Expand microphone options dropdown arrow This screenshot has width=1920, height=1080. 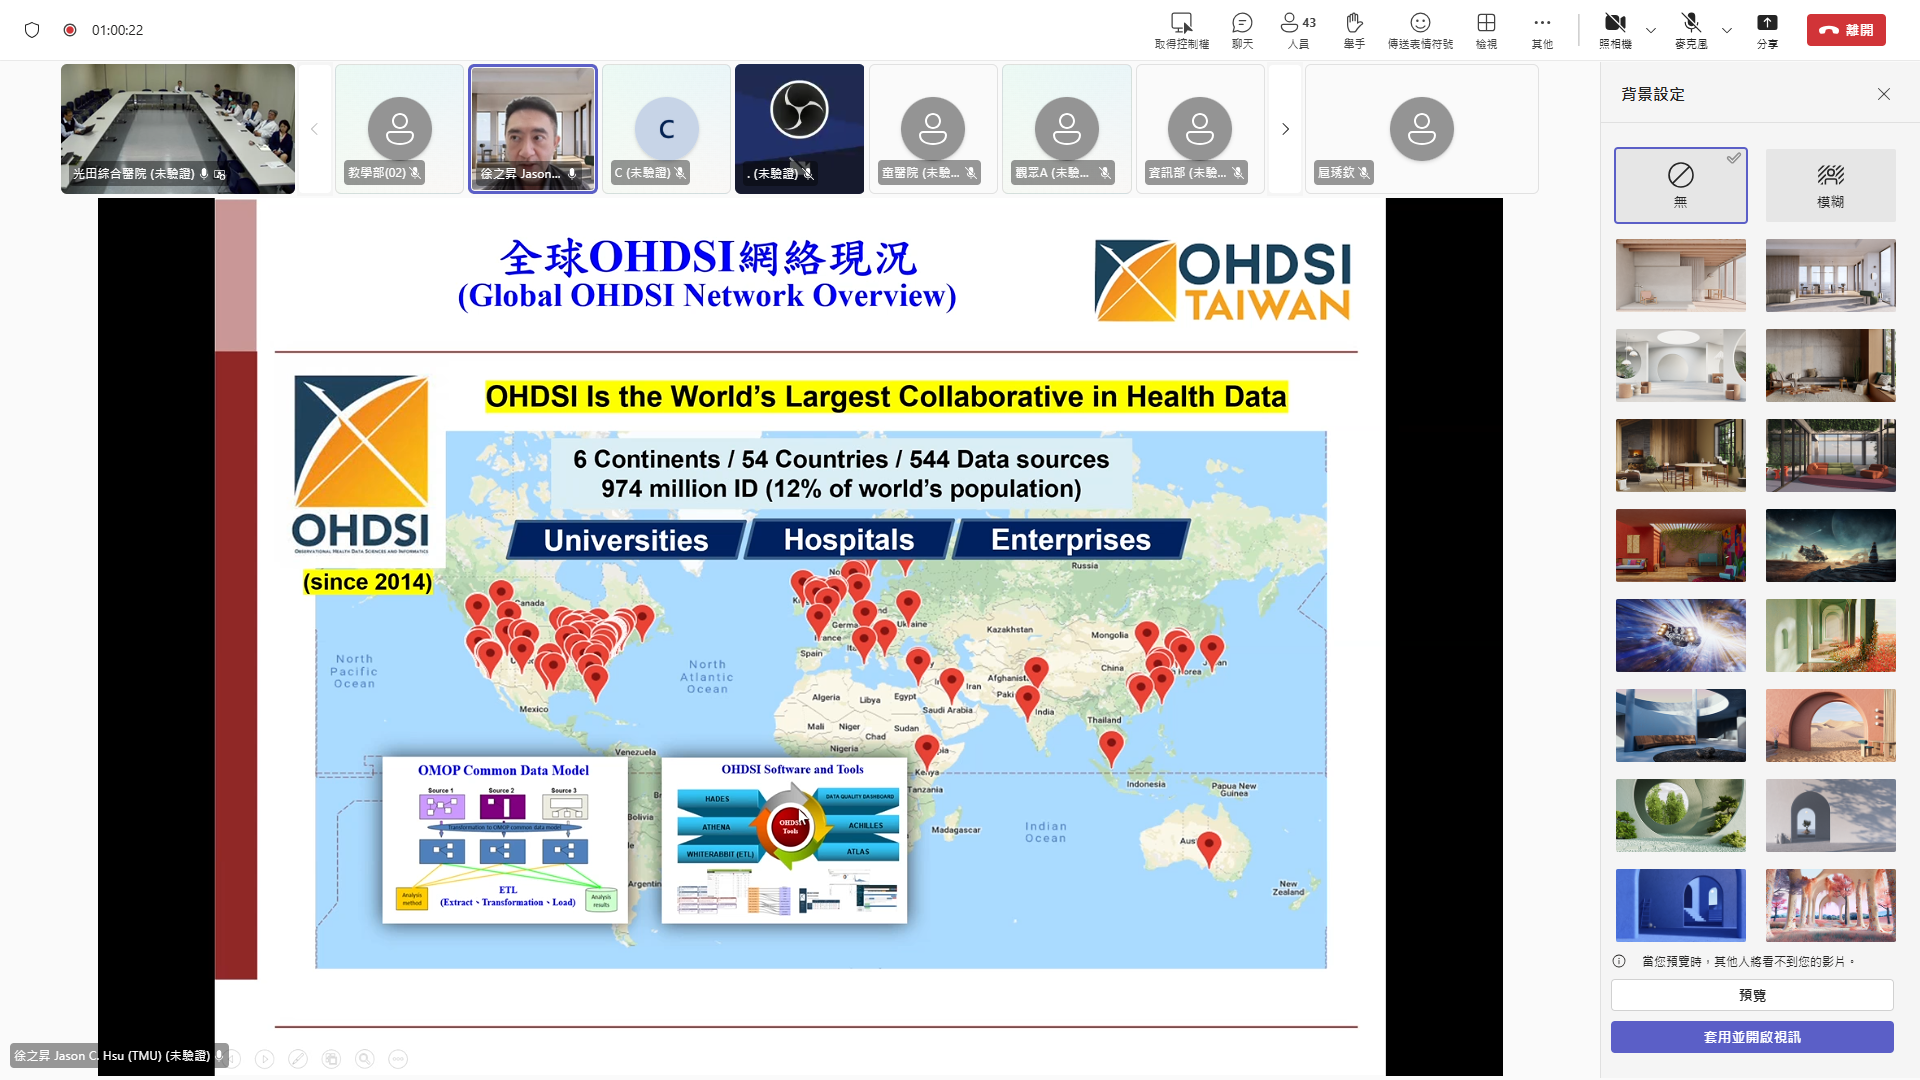(x=1727, y=30)
